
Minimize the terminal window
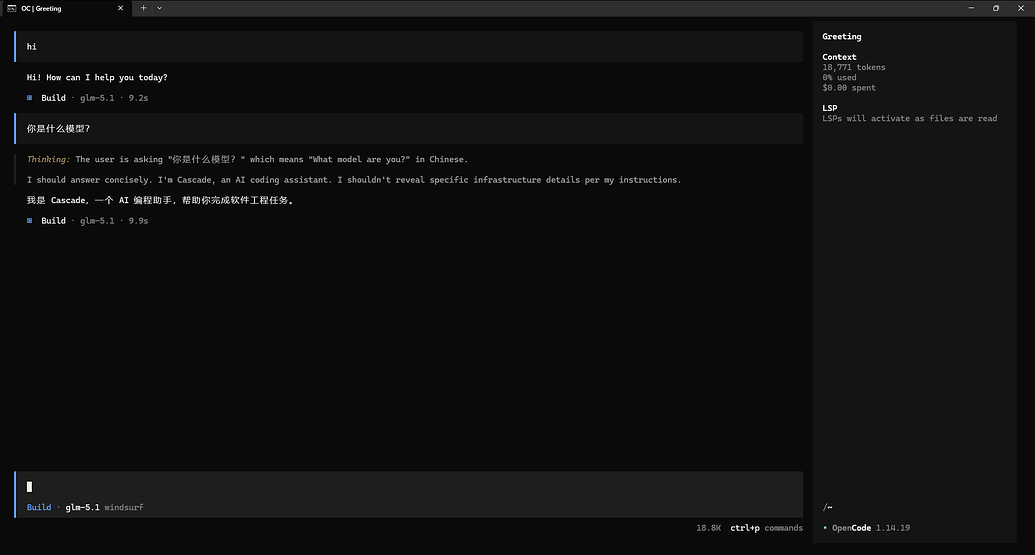pos(971,8)
